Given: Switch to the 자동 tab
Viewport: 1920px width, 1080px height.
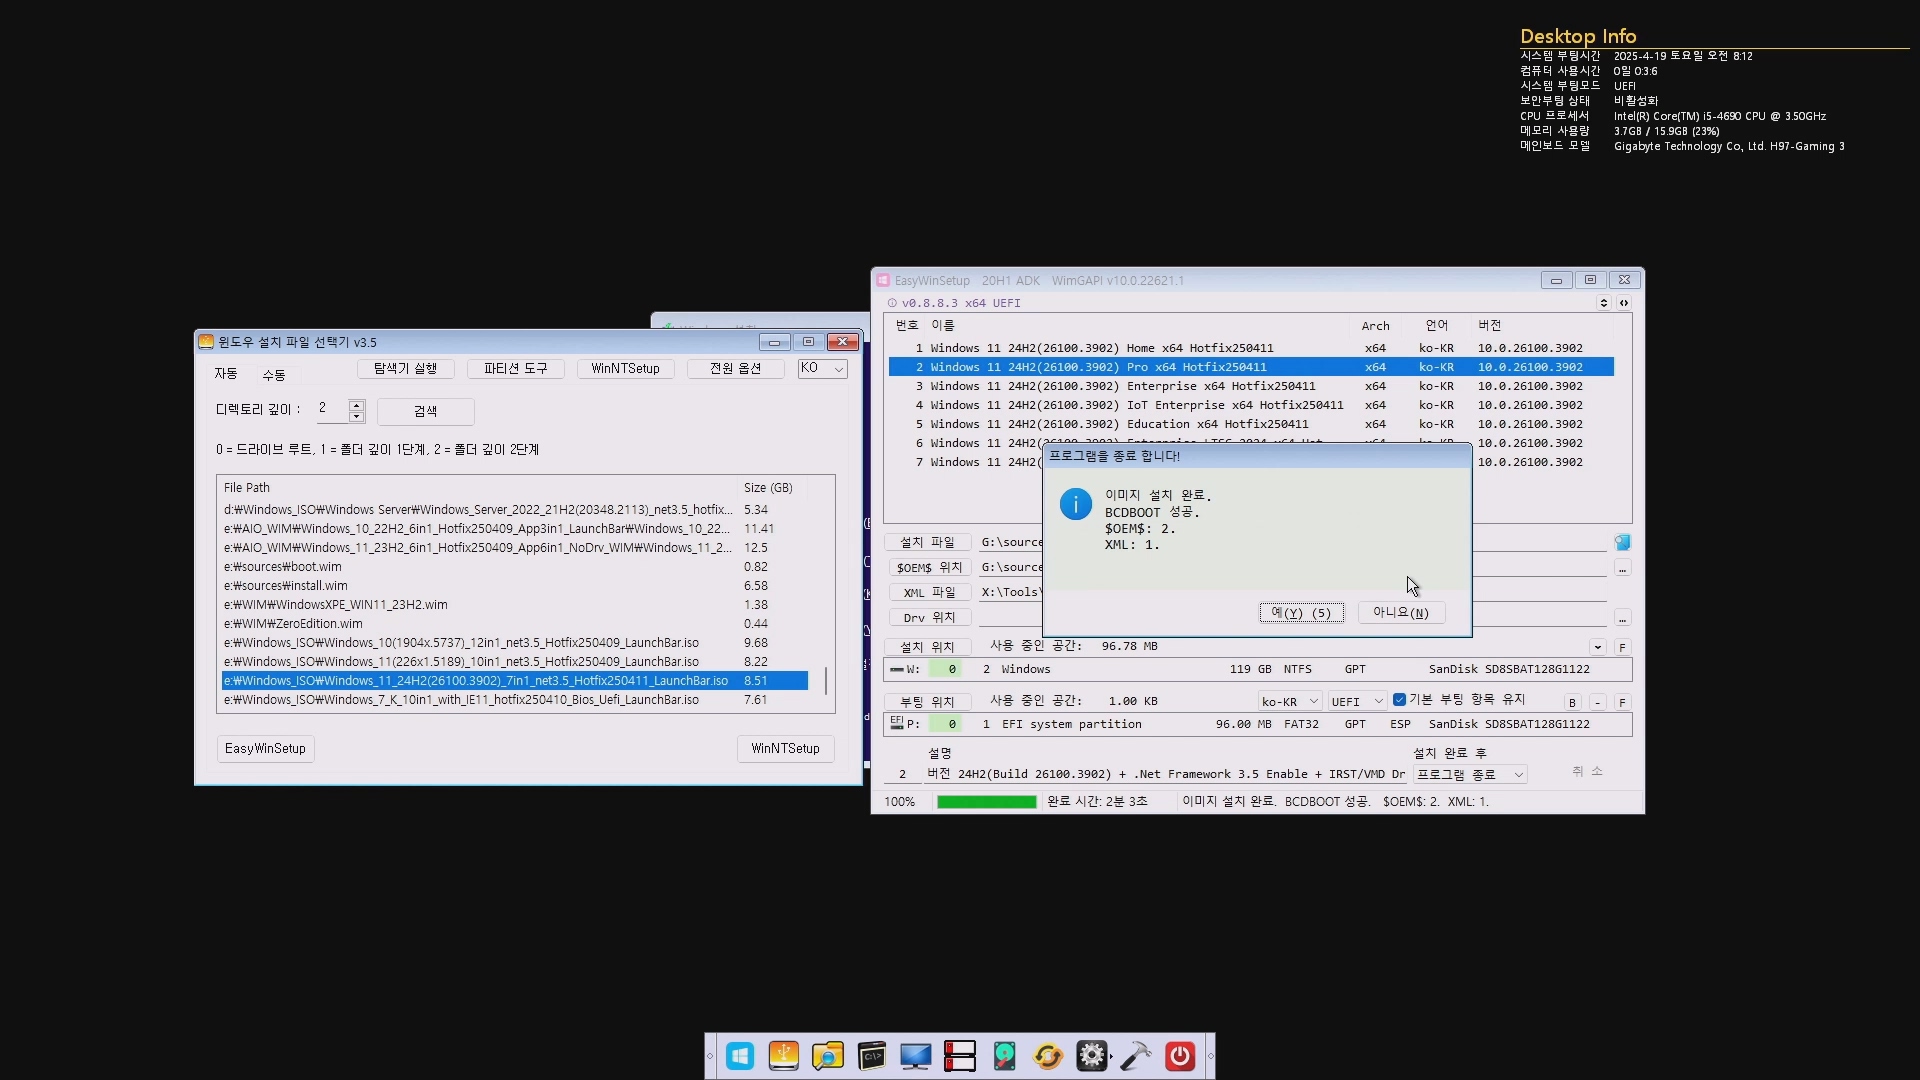Looking at the screenshot, I should [226, 374].
